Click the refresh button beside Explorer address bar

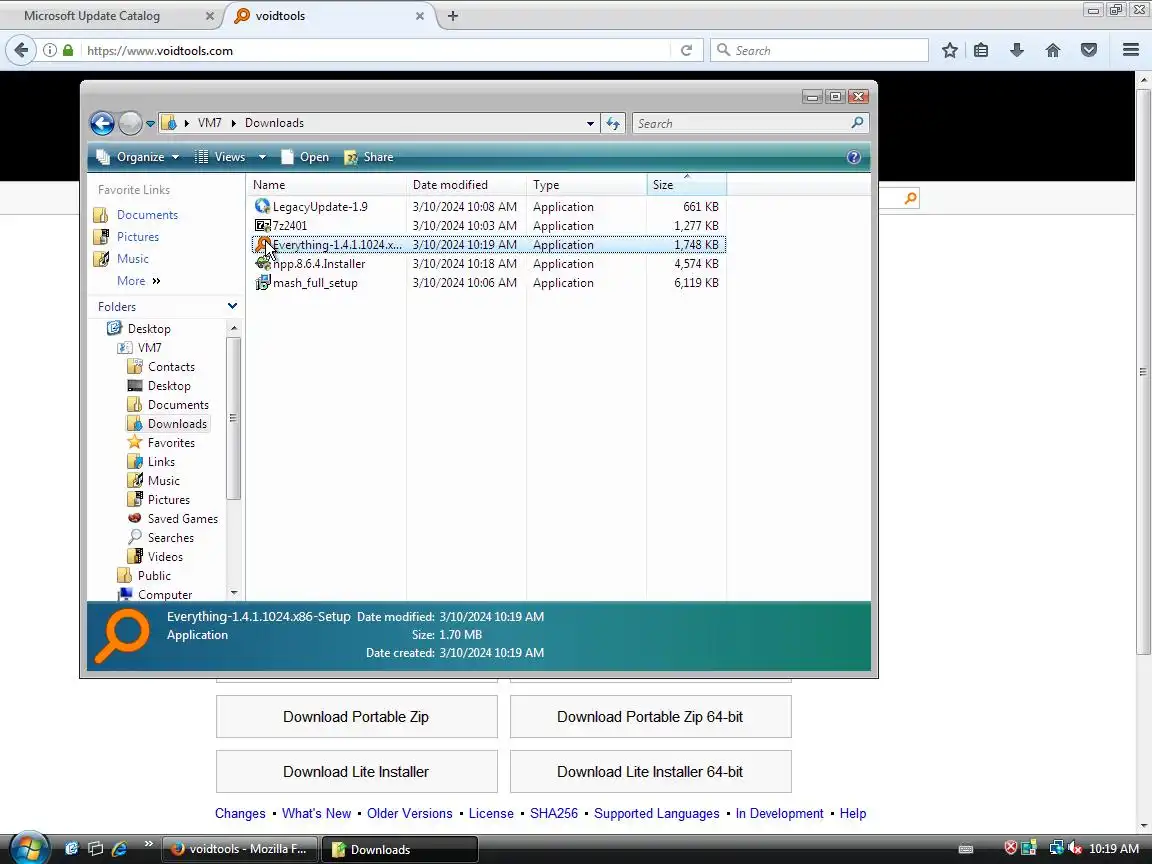613,123
